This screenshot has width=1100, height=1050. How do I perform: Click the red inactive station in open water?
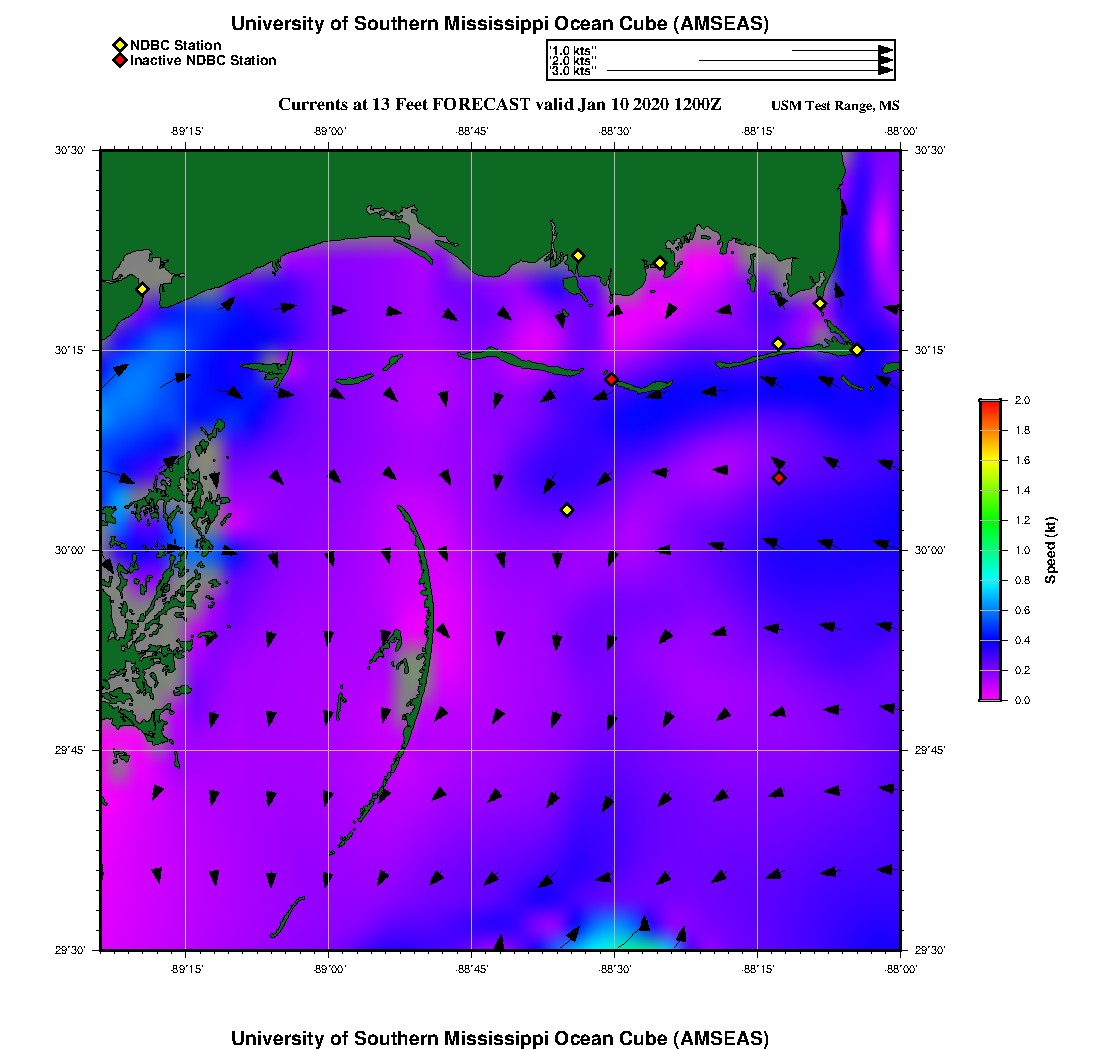point(779,478)
